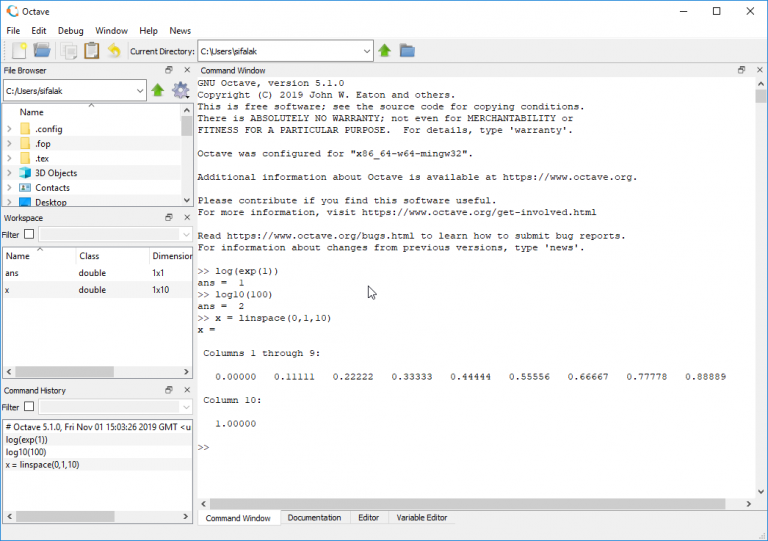Image resolution: width=768 pixels, height=541 pixels.
Task: Go to parent directory in File Browser
Action: tap(158, 90)
